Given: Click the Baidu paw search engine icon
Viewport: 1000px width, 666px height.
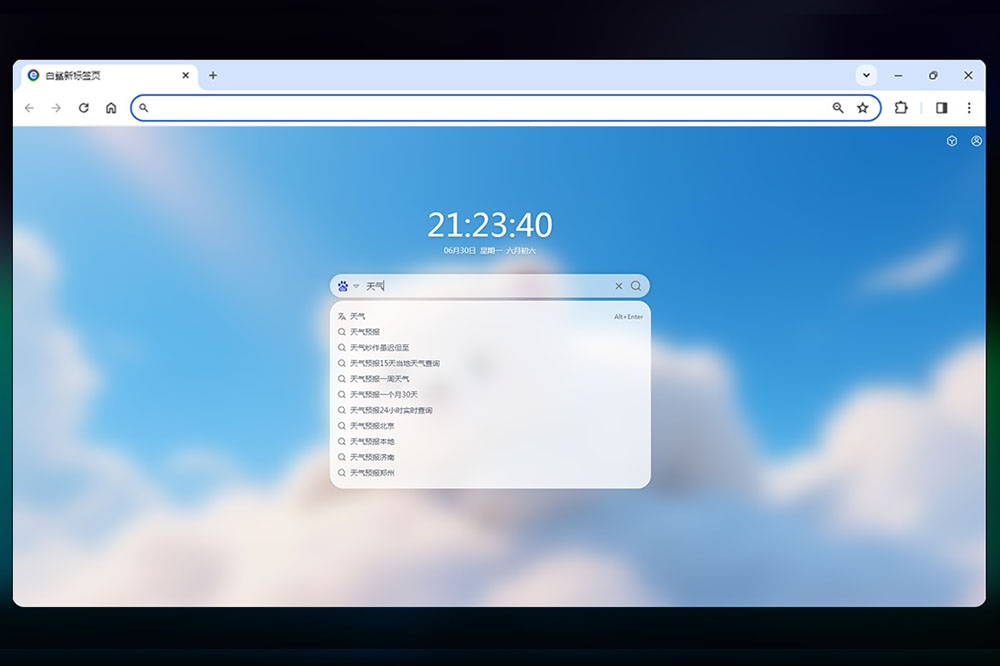Looking at the screenshot, I should click(x=343, y=286).
